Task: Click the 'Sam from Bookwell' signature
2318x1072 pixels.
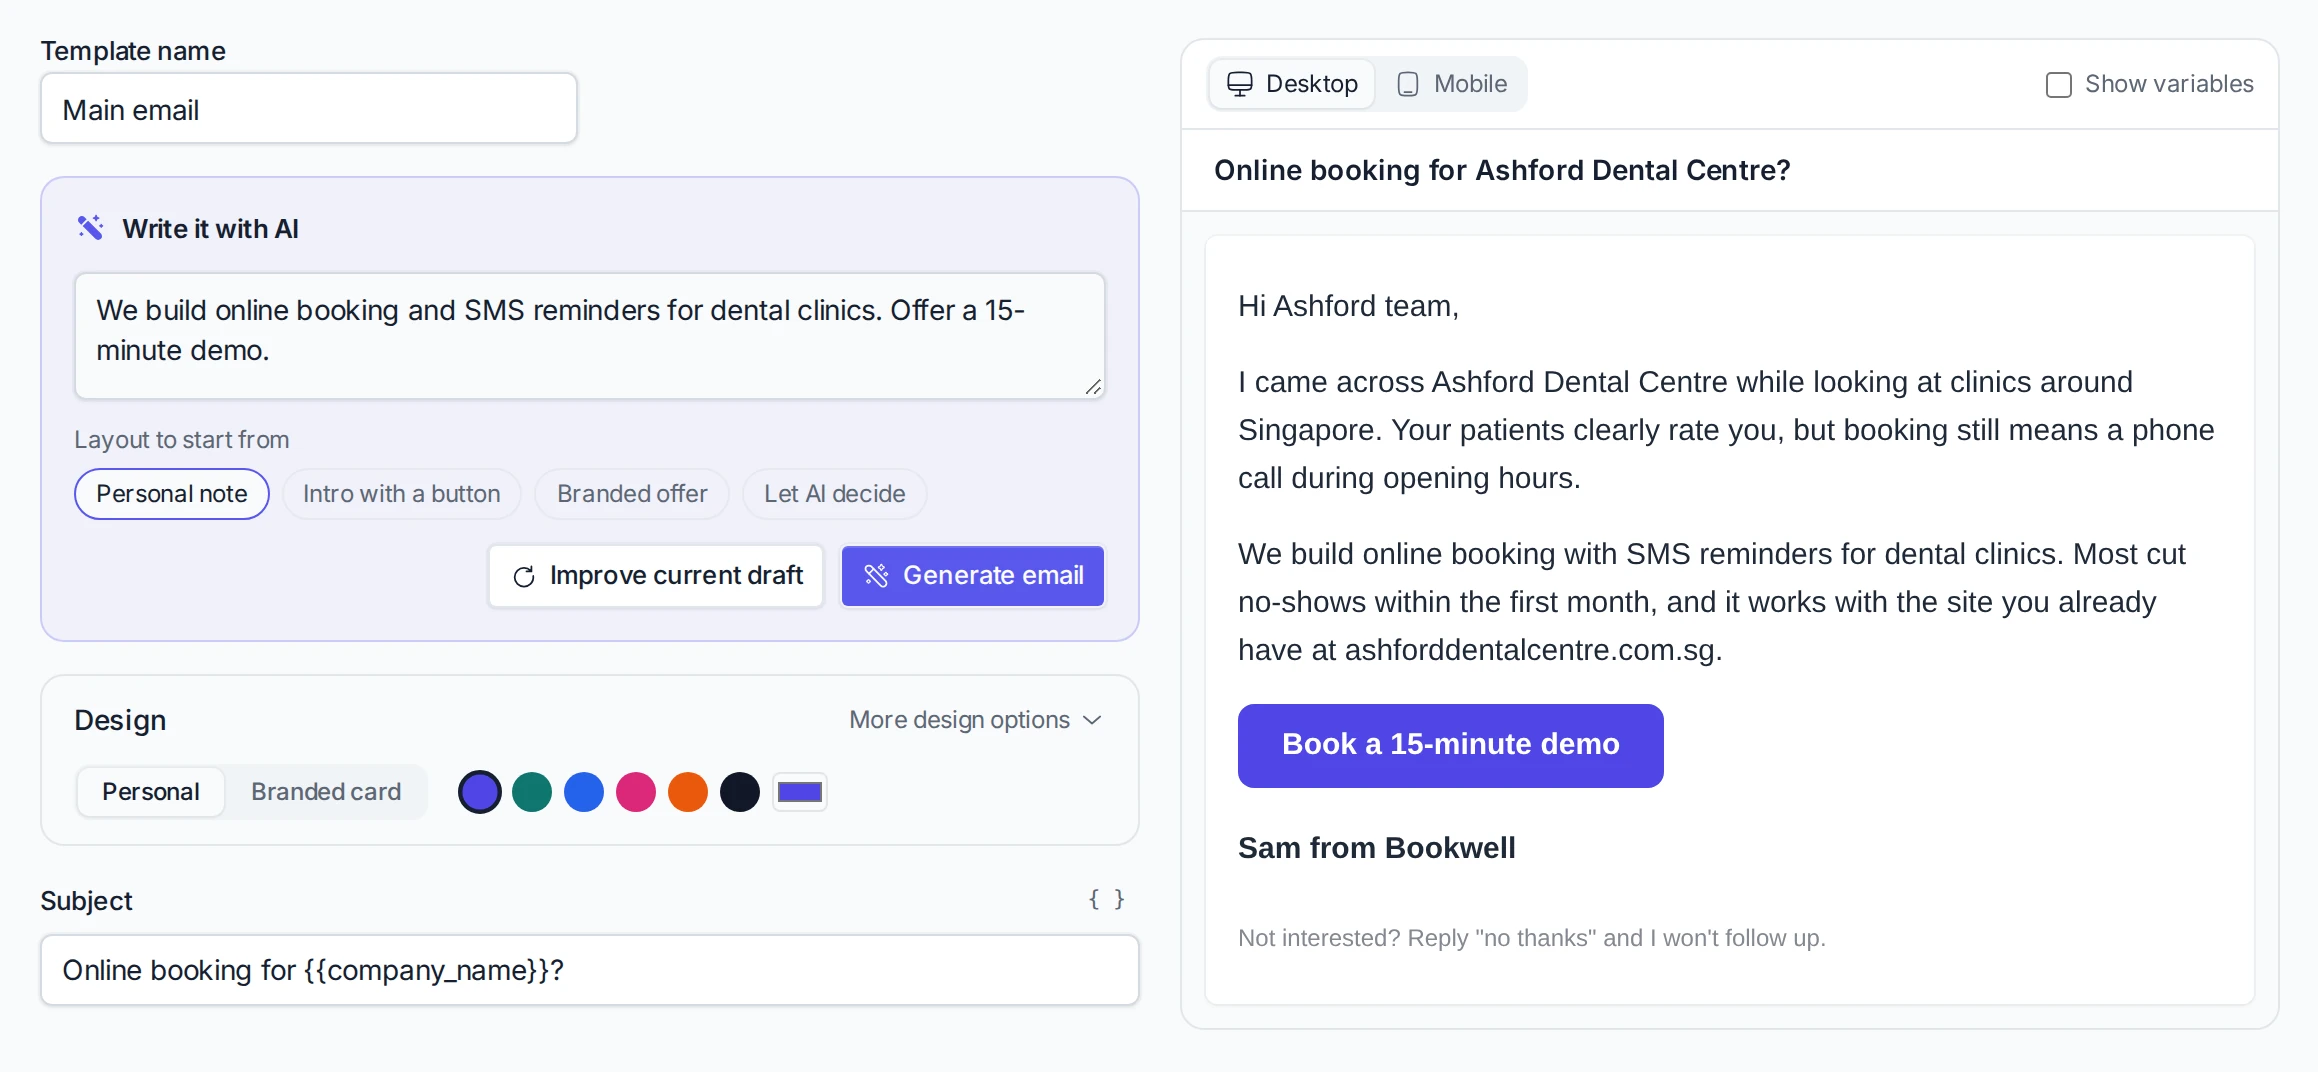Action: click(1377, 848)
